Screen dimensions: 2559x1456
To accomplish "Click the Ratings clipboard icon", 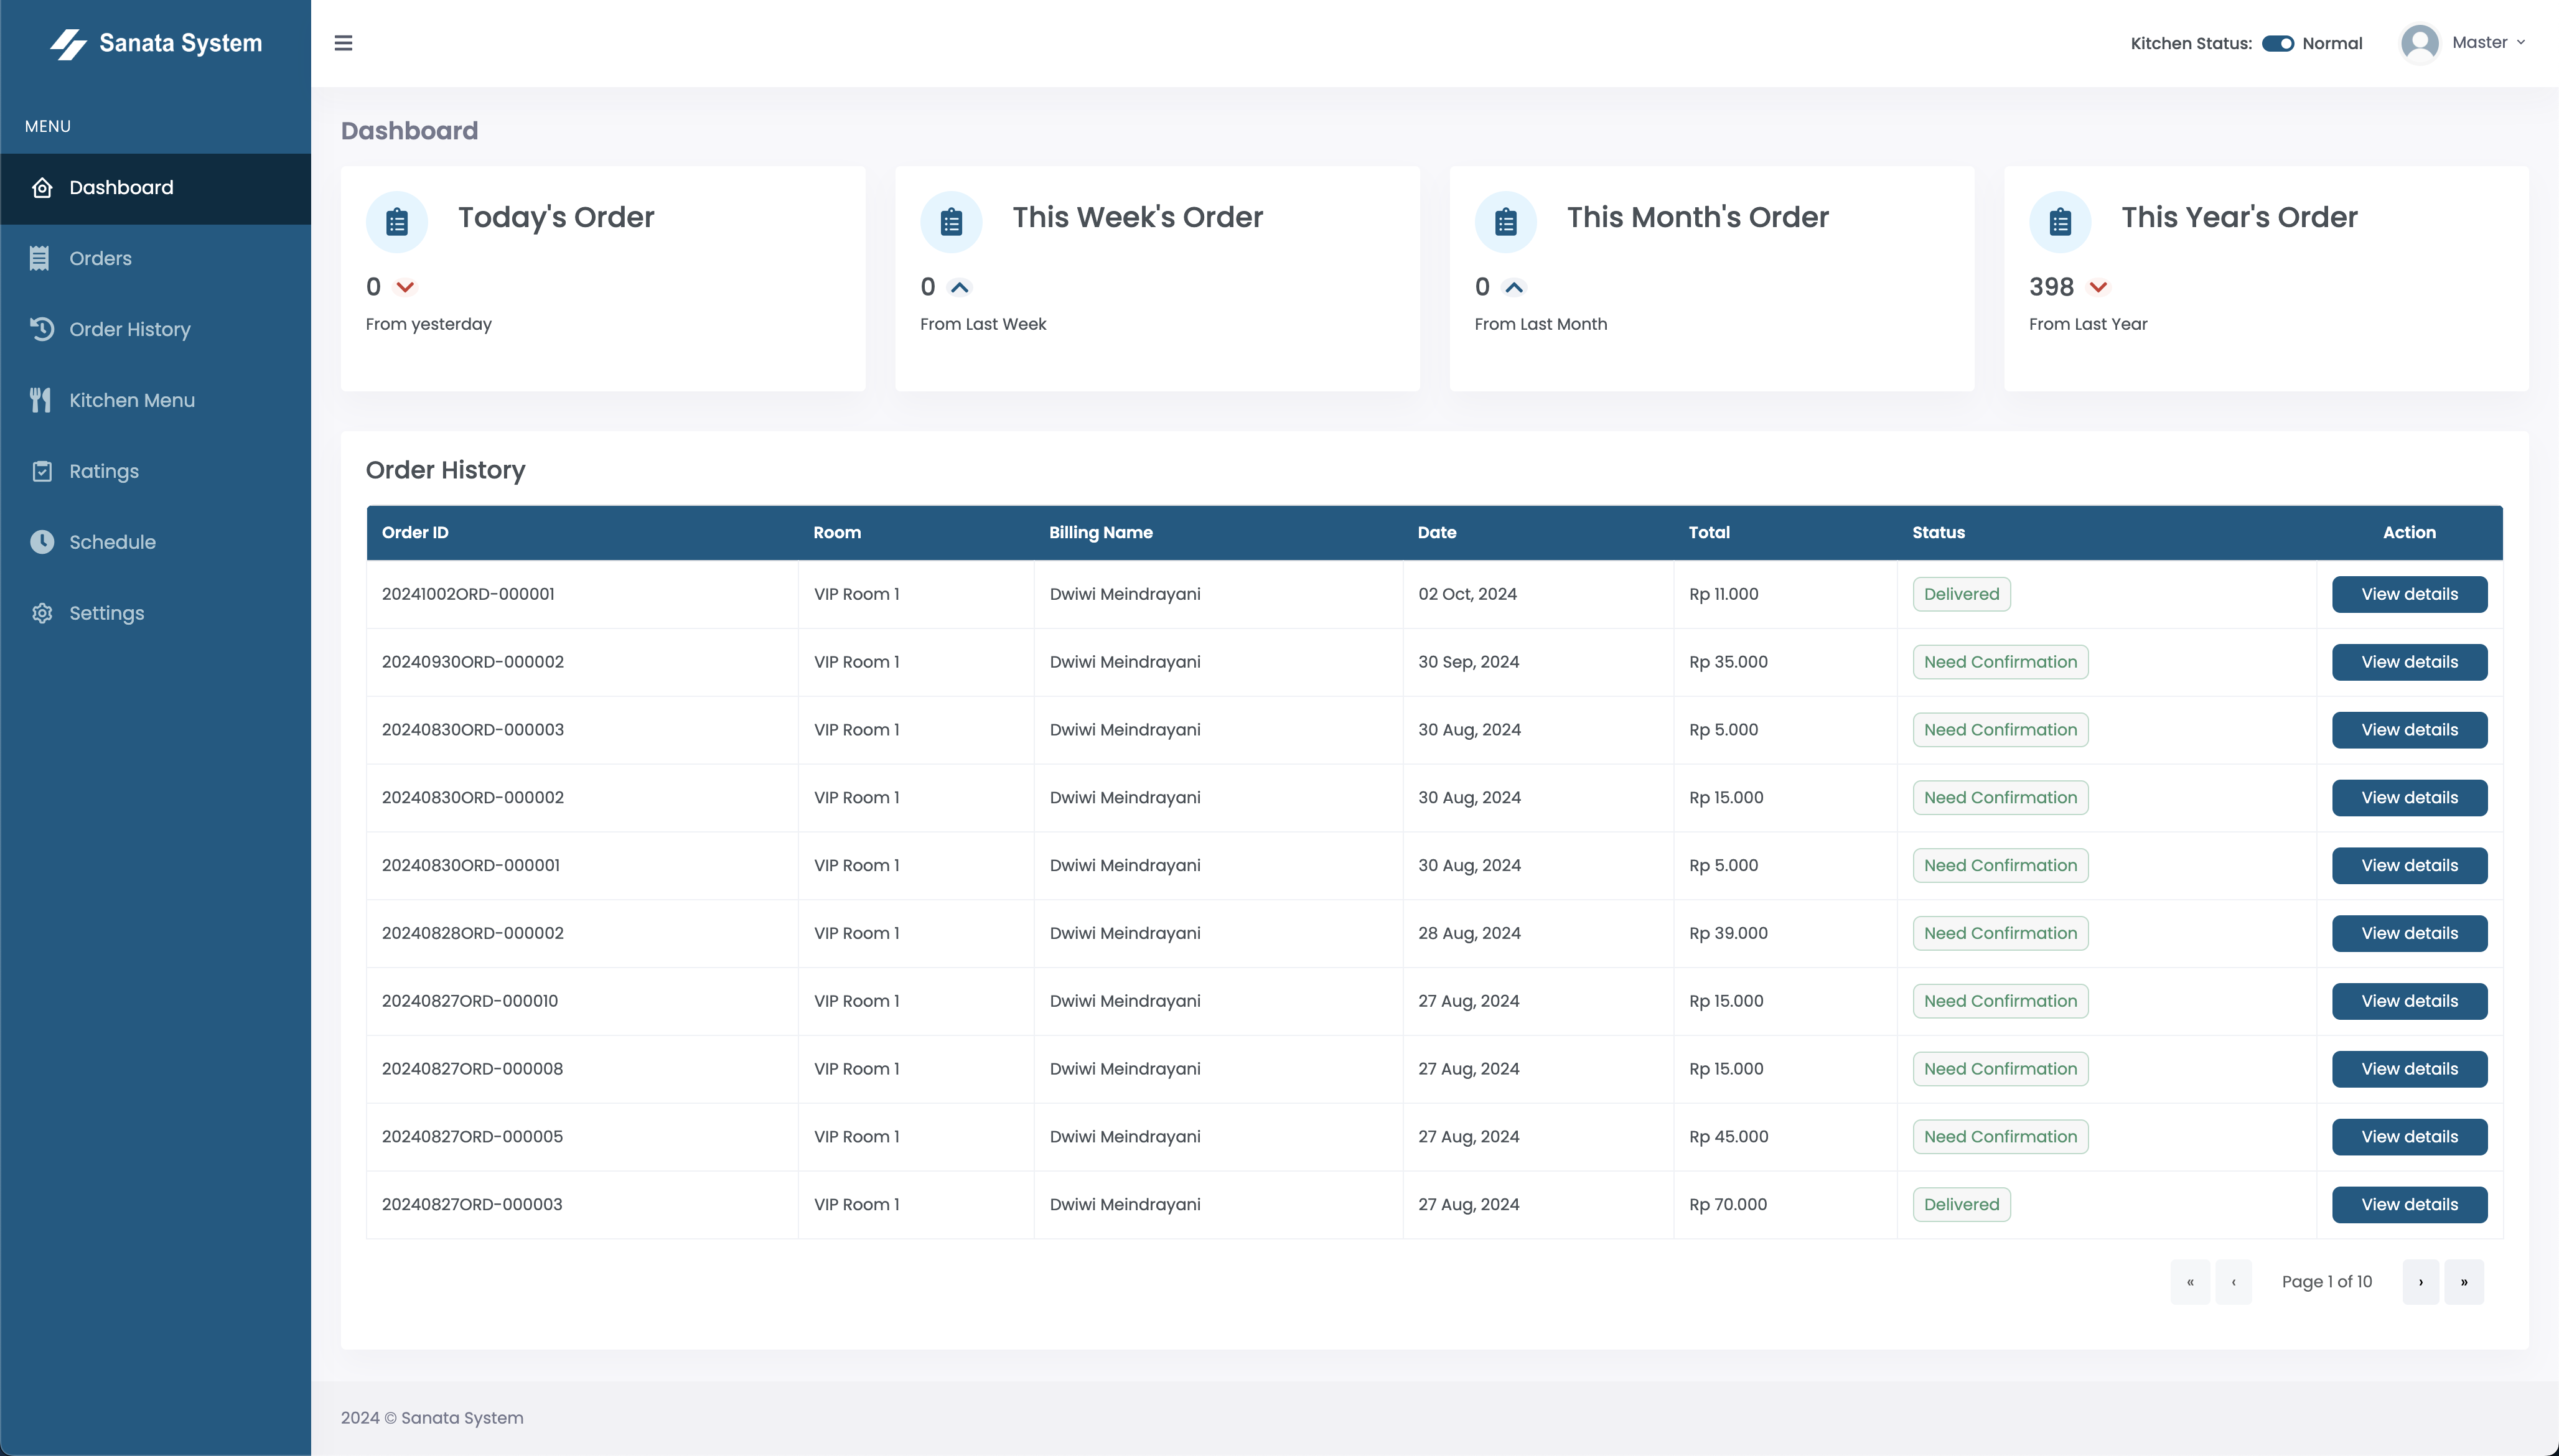I will [41, 471].
